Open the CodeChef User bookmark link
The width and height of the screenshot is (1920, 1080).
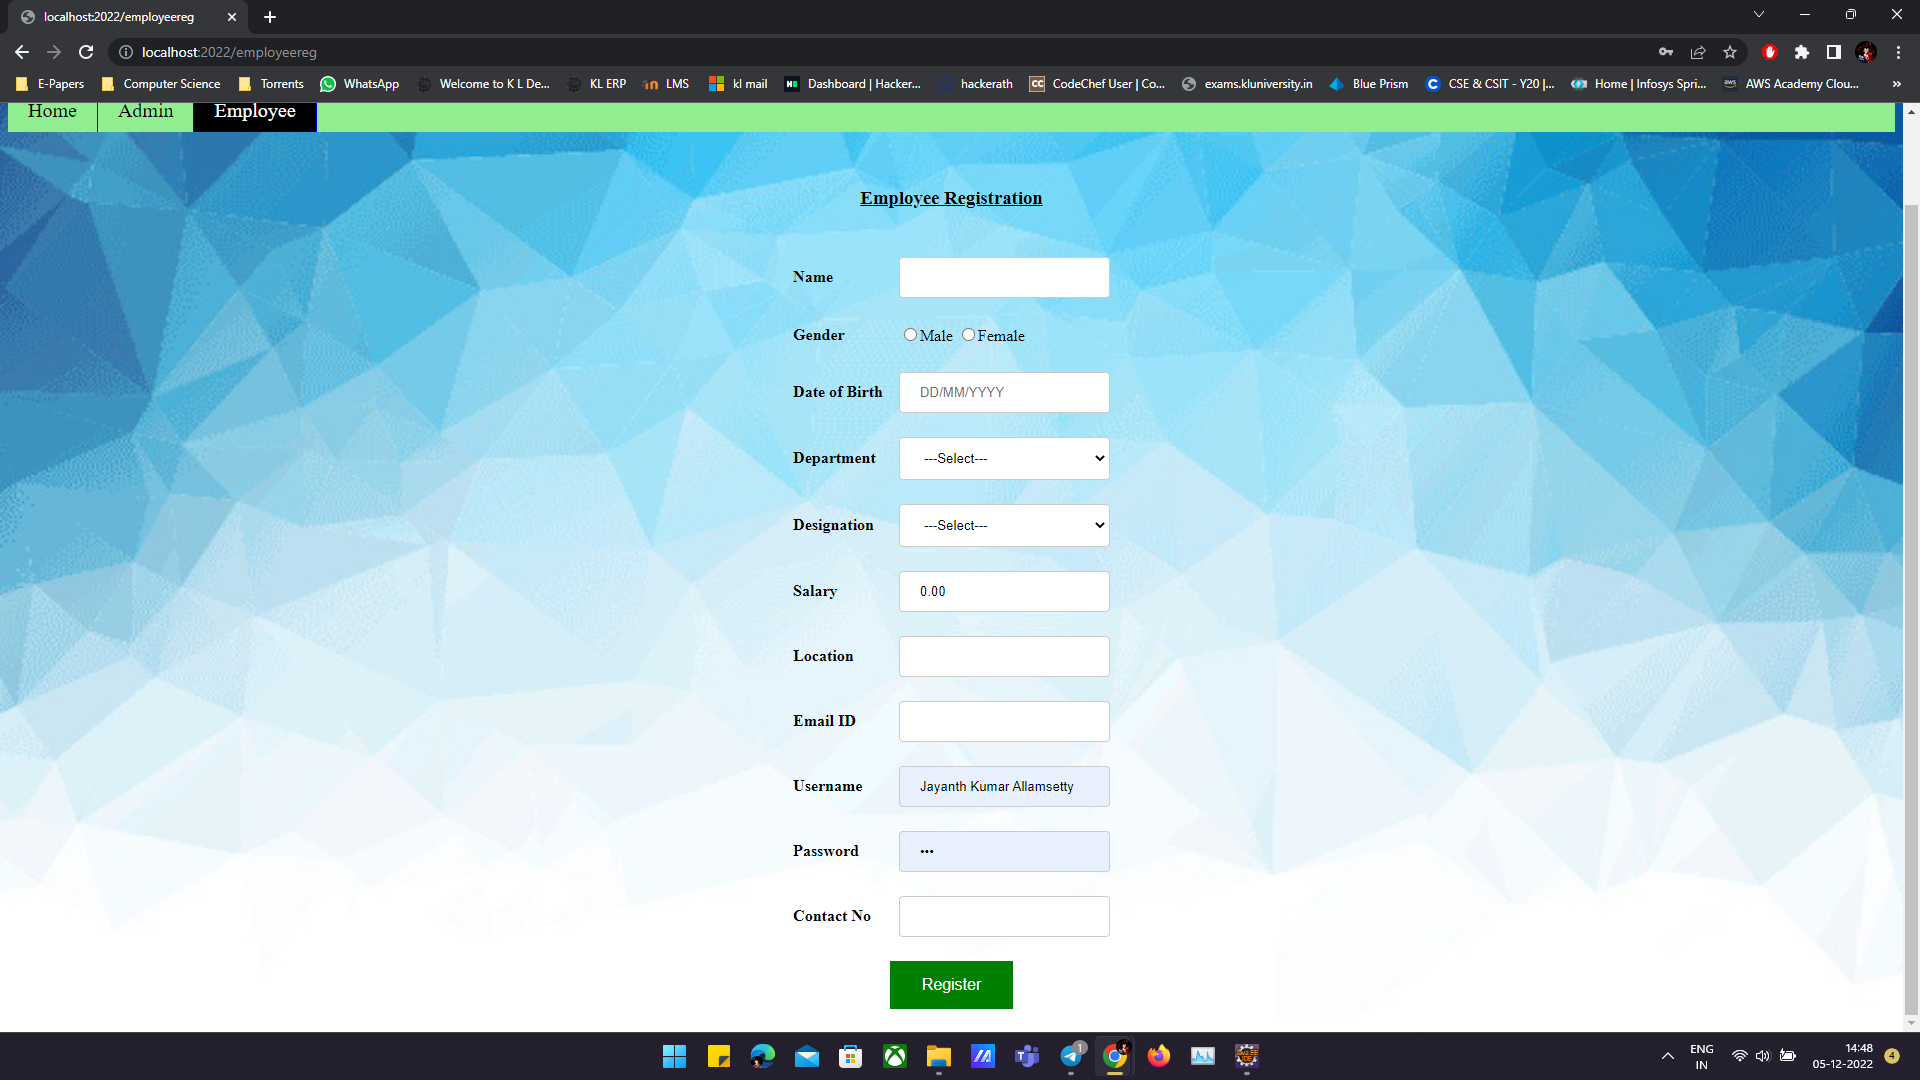click(1097, 84)
